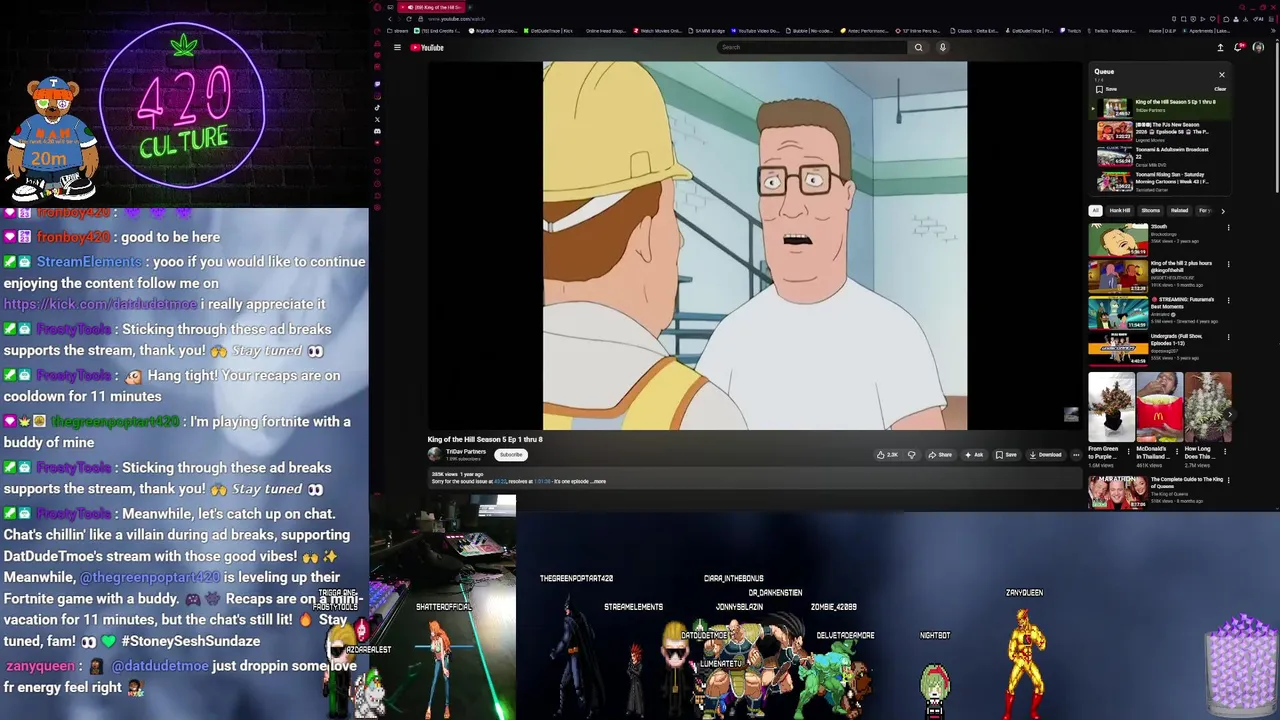Open the SAMMI Bridge bookmark

click(x=706, y=31)
